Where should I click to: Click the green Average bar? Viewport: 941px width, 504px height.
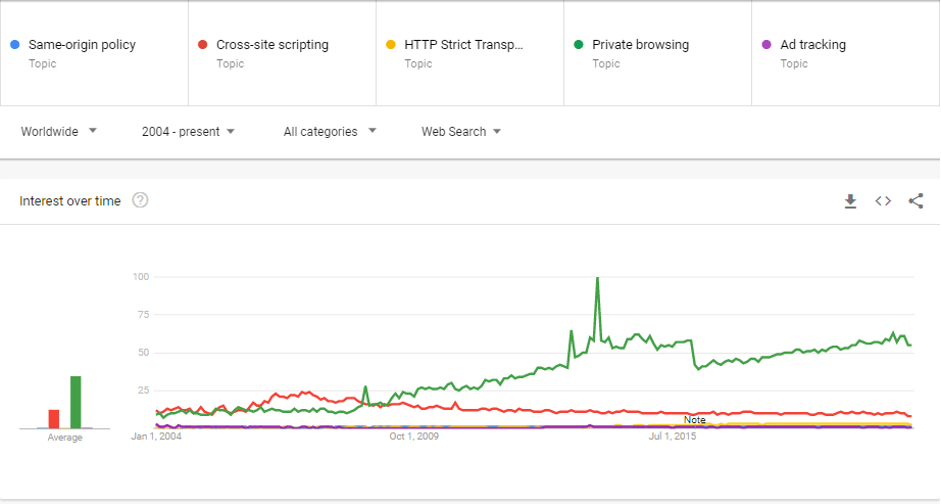[x=75, y=402]
